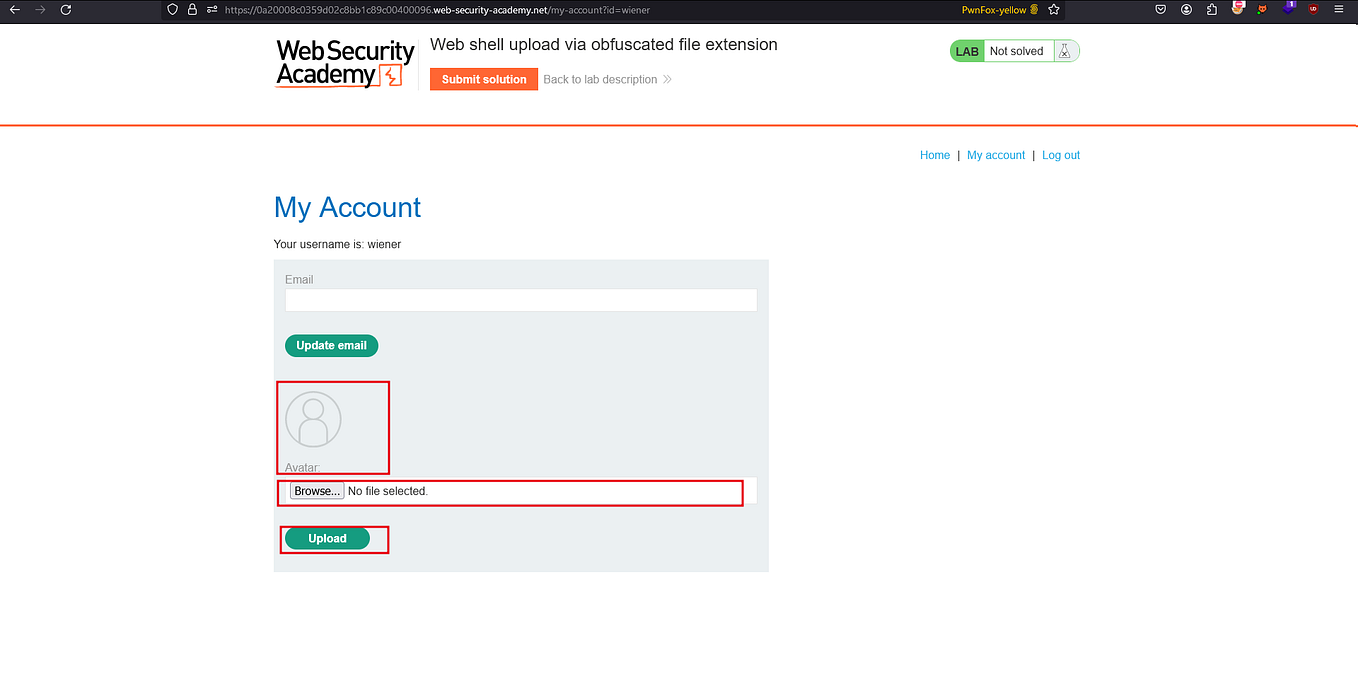Open Back to lab description
The image size is (1358, 693).
[600, 79]
